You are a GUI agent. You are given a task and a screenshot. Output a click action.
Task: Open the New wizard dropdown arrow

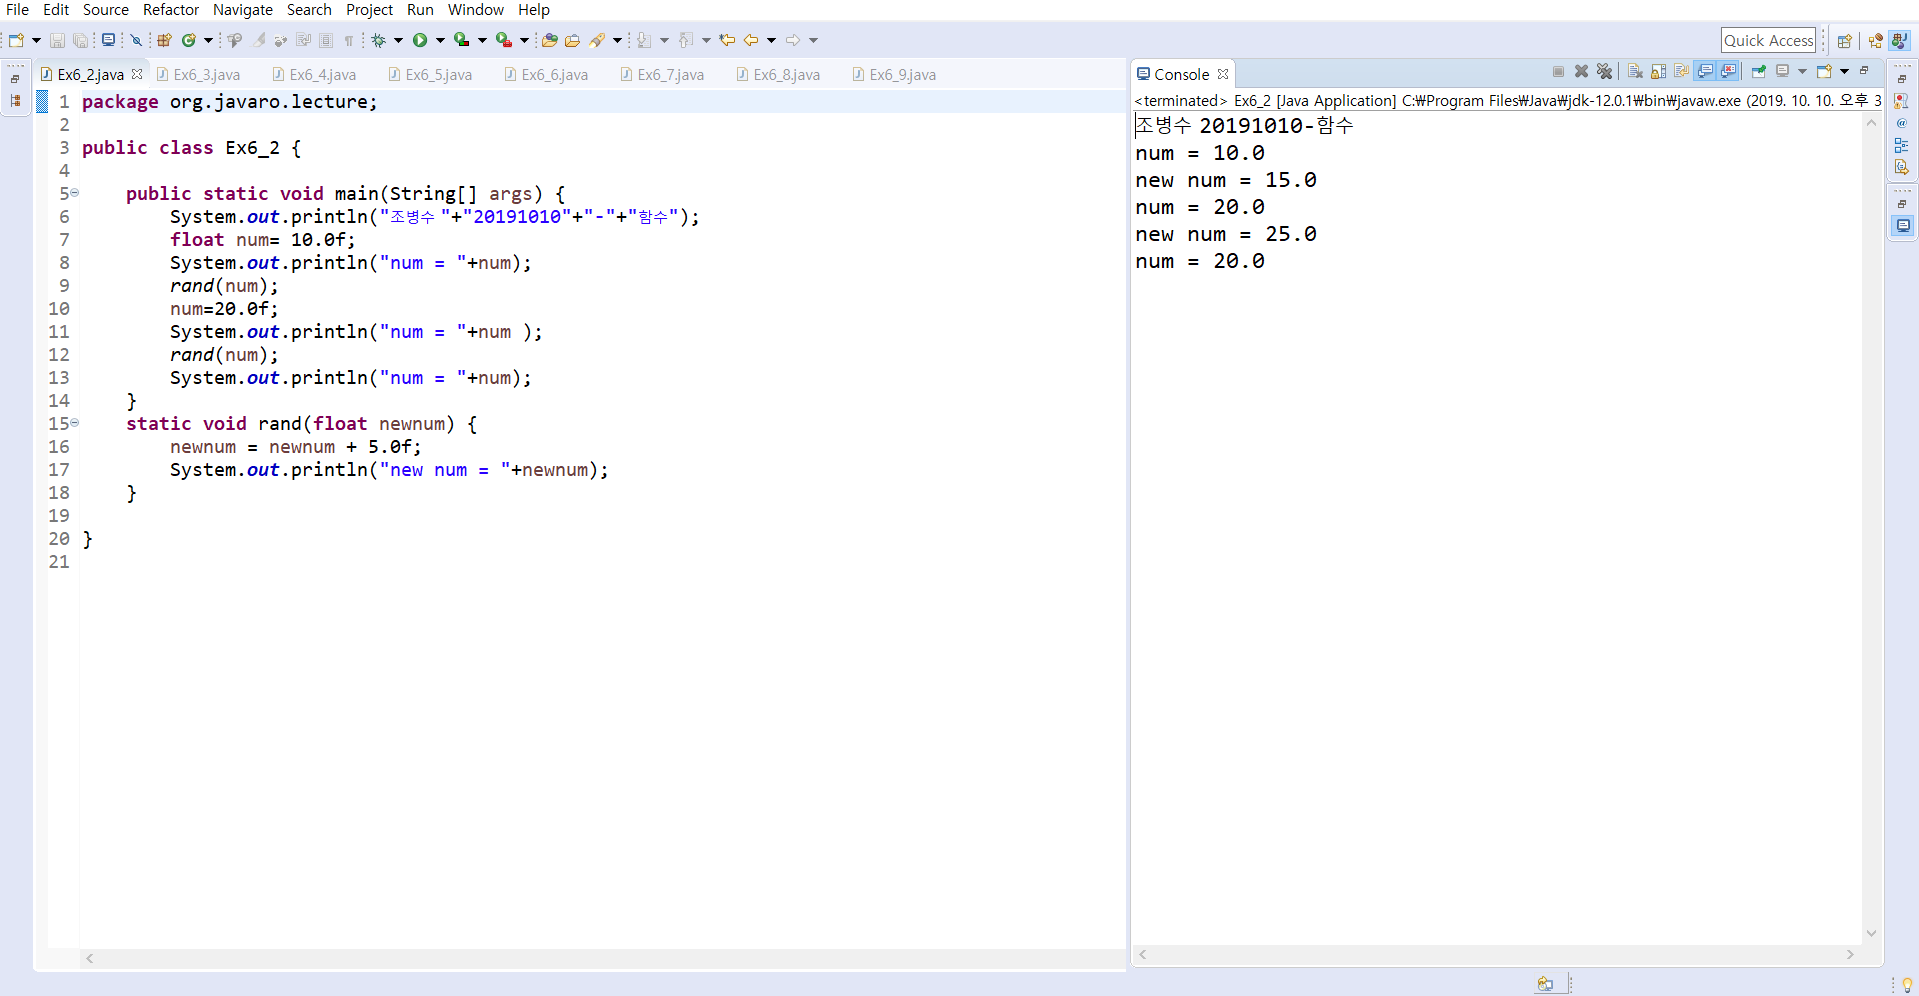pyautogui.click(x=36, y=41)
